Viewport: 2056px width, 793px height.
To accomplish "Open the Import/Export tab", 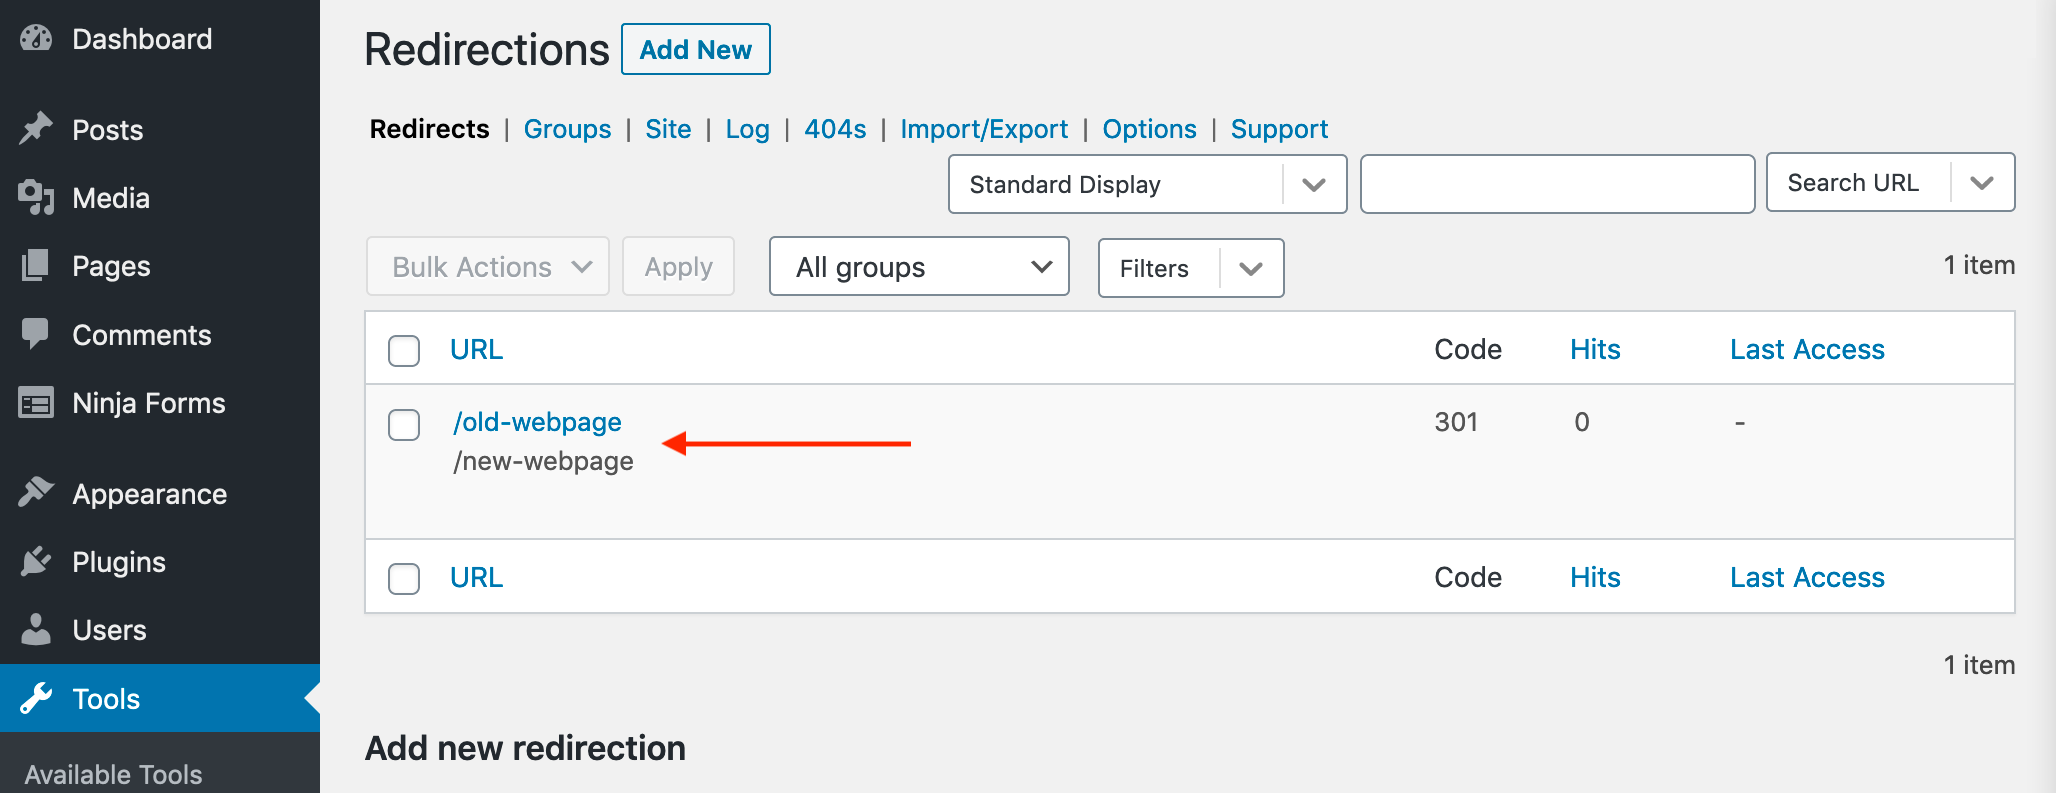I will [984, 129].
